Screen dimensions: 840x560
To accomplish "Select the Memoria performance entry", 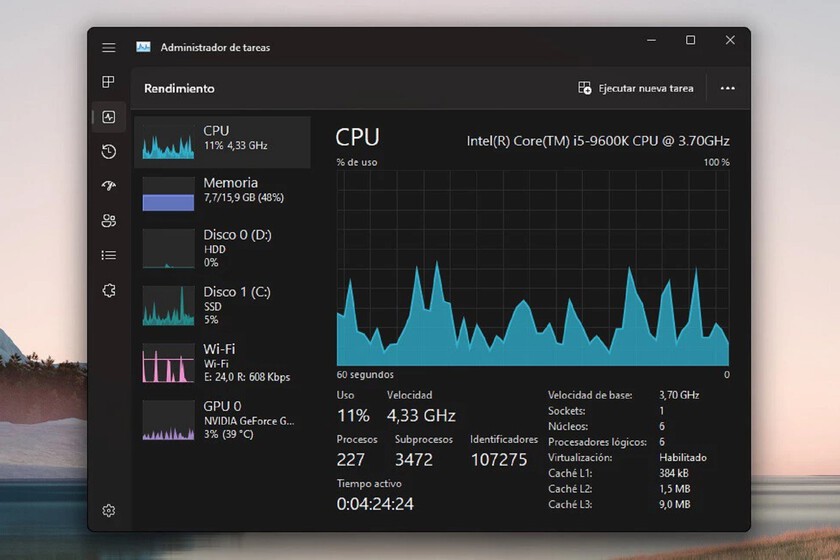I will [x=222, y=192].
